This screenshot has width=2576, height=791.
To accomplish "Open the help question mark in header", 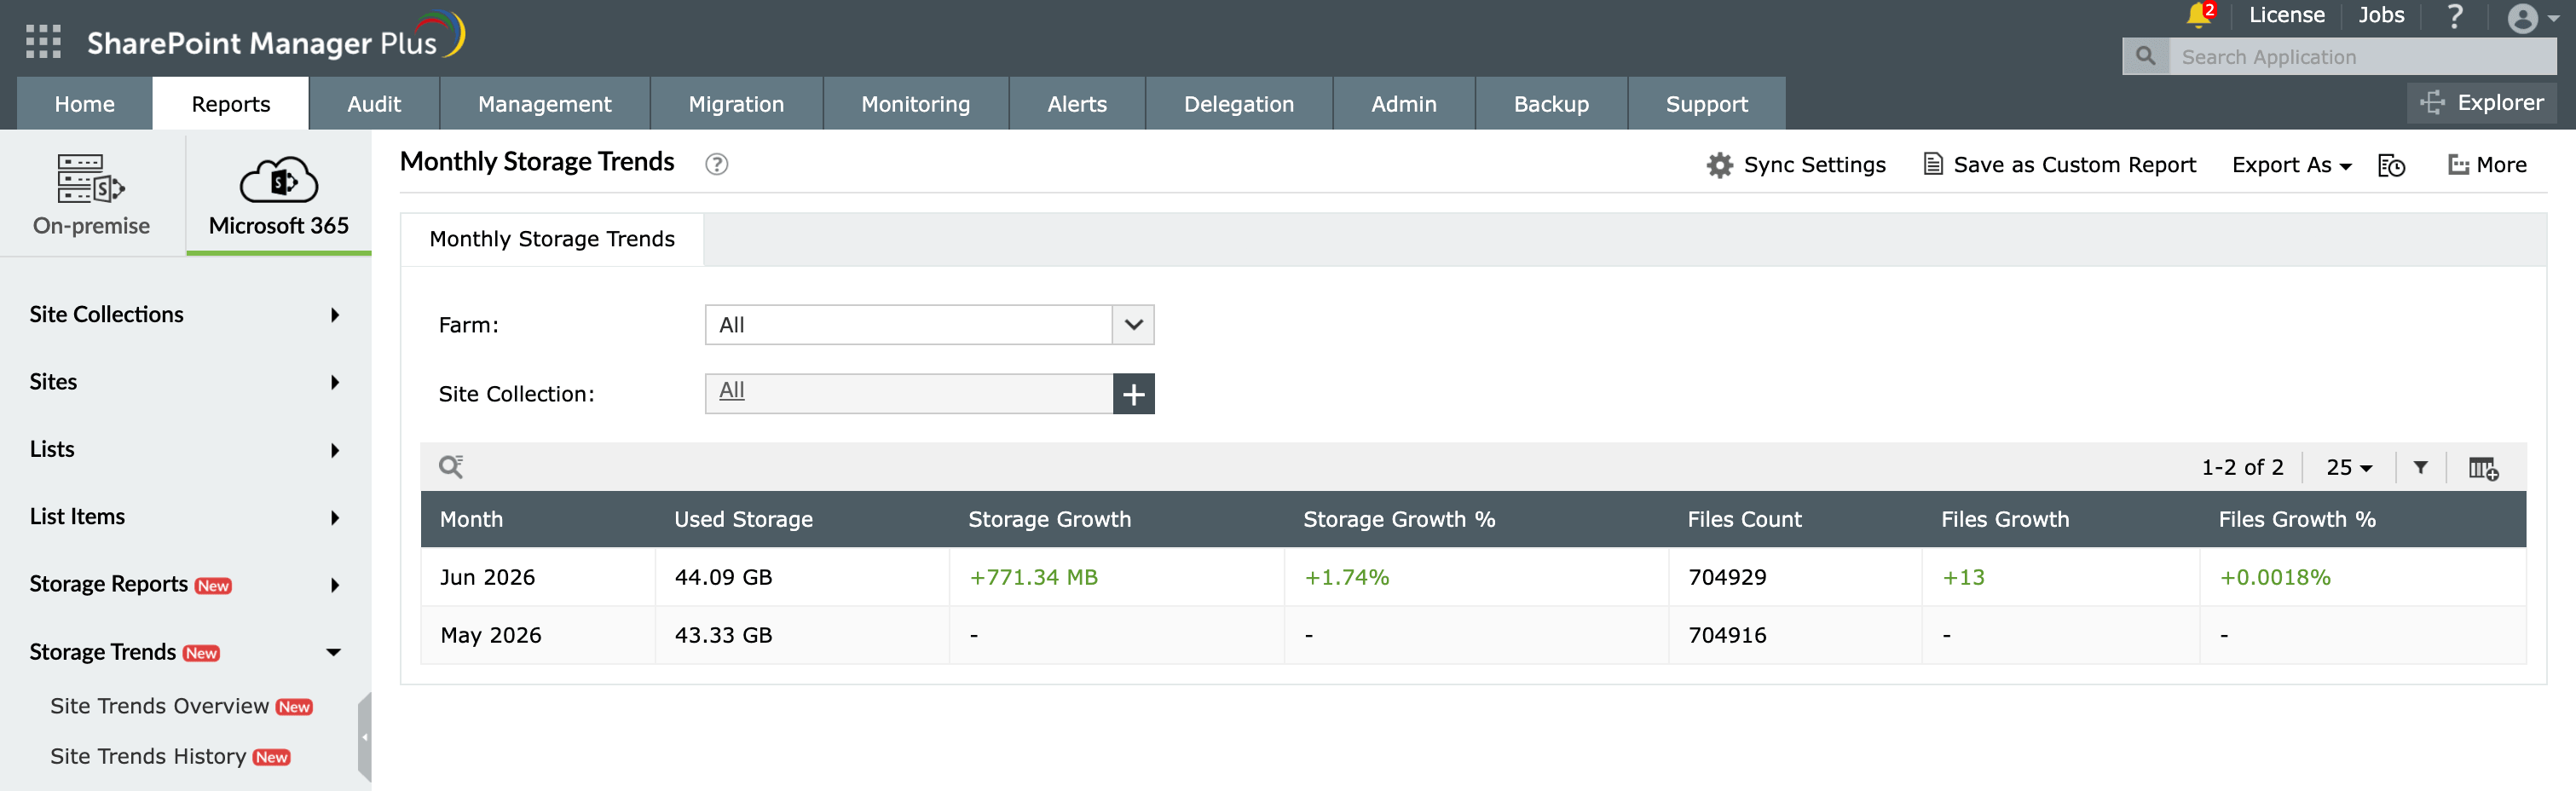I will [2454, 16].
